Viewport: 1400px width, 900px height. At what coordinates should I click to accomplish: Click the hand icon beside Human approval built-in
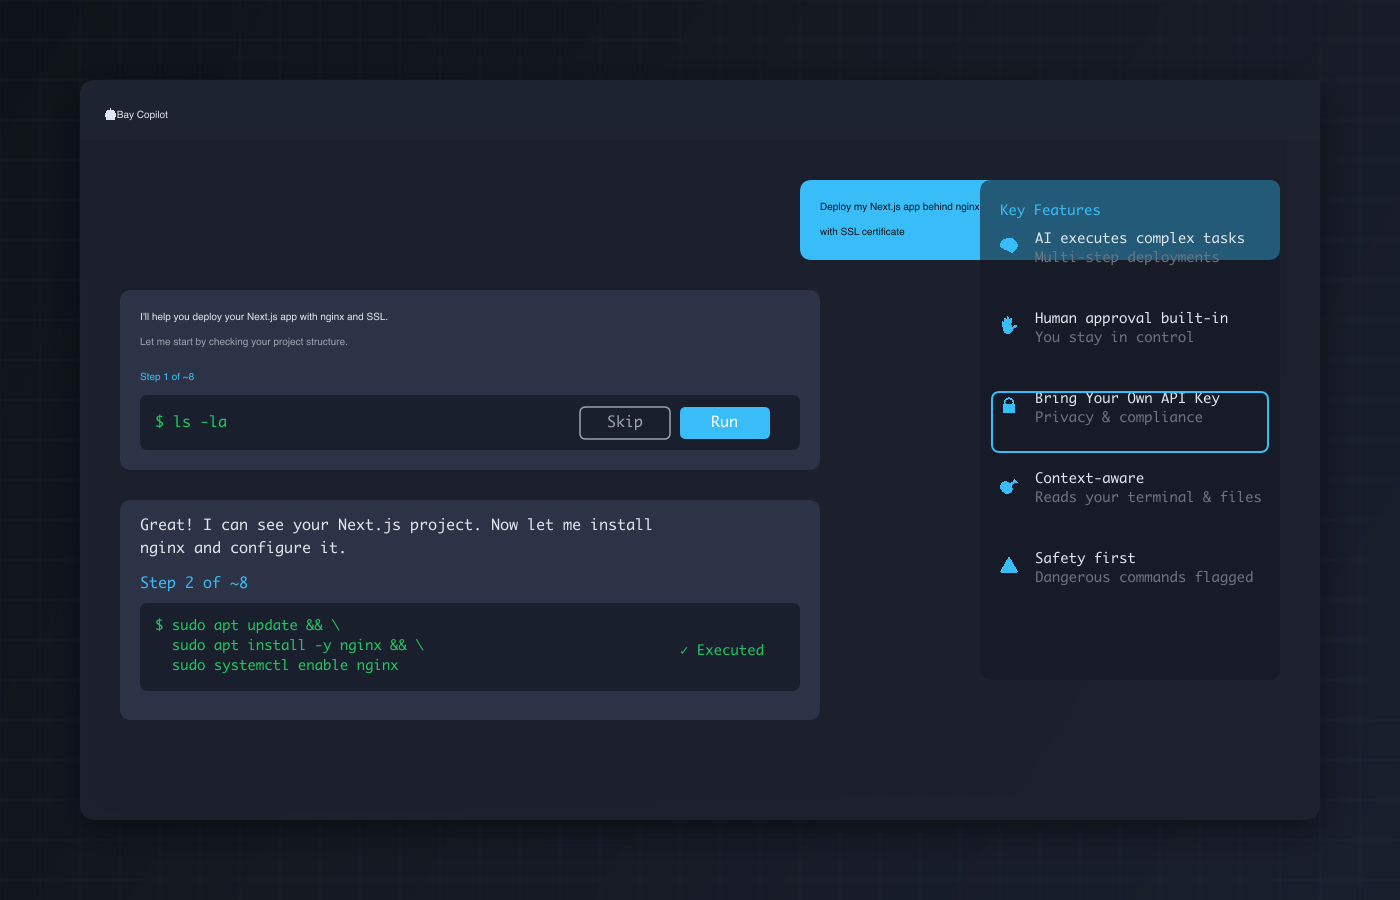[x=1008, y=325]
